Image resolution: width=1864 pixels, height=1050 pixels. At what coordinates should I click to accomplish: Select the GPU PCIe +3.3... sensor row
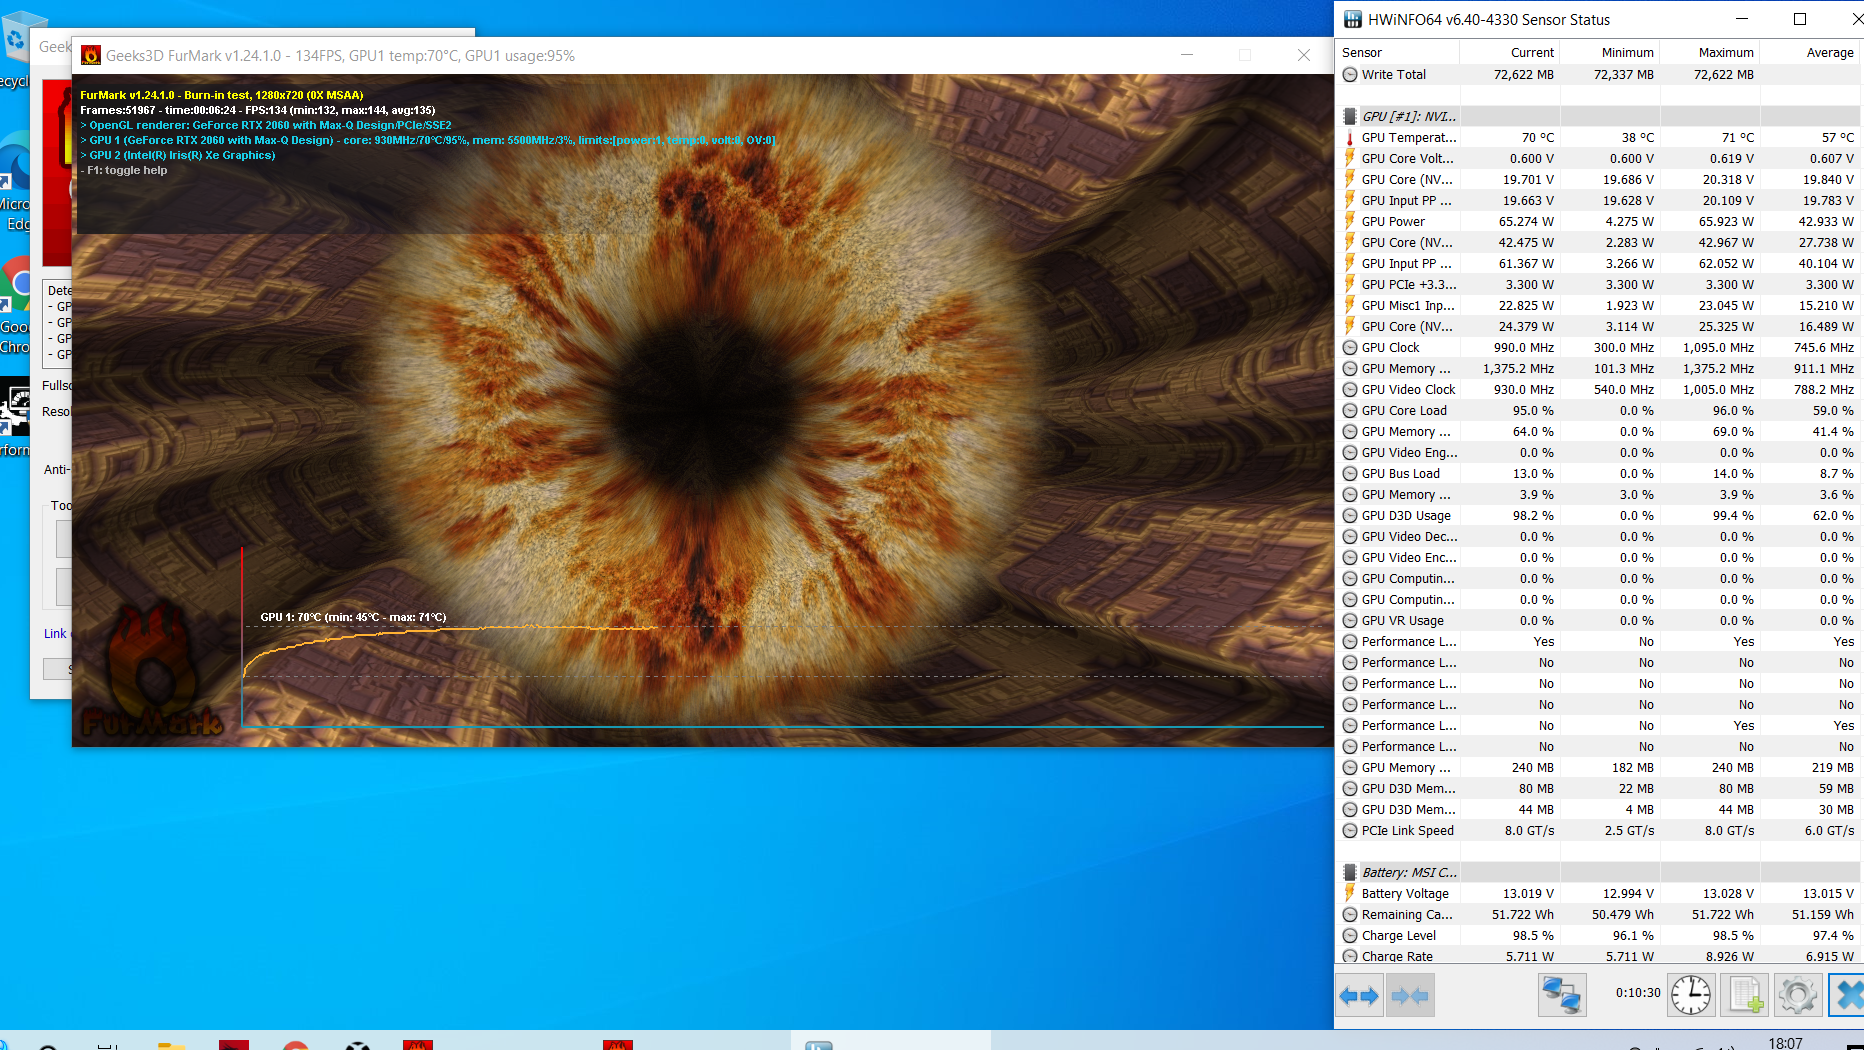[1598, 285]
